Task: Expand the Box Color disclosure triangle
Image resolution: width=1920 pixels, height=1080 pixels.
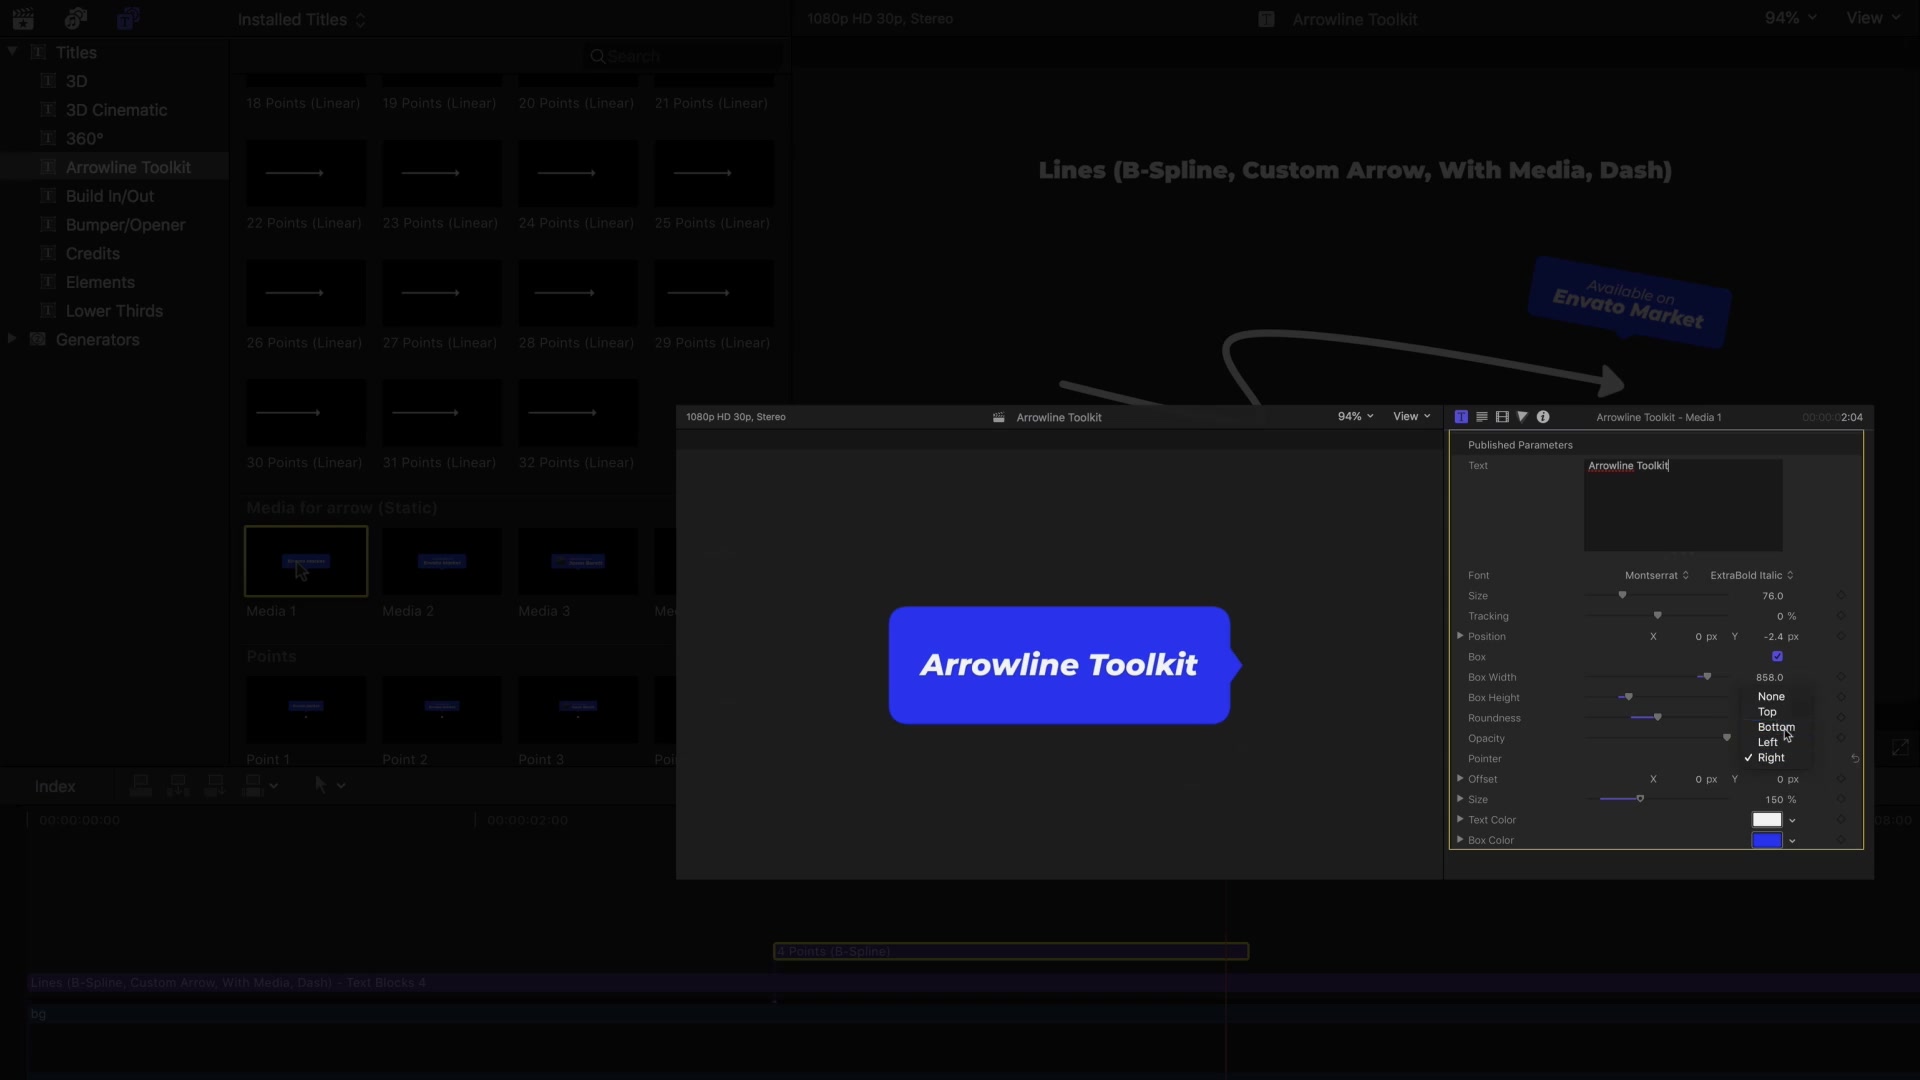Action: [1460, 839]
